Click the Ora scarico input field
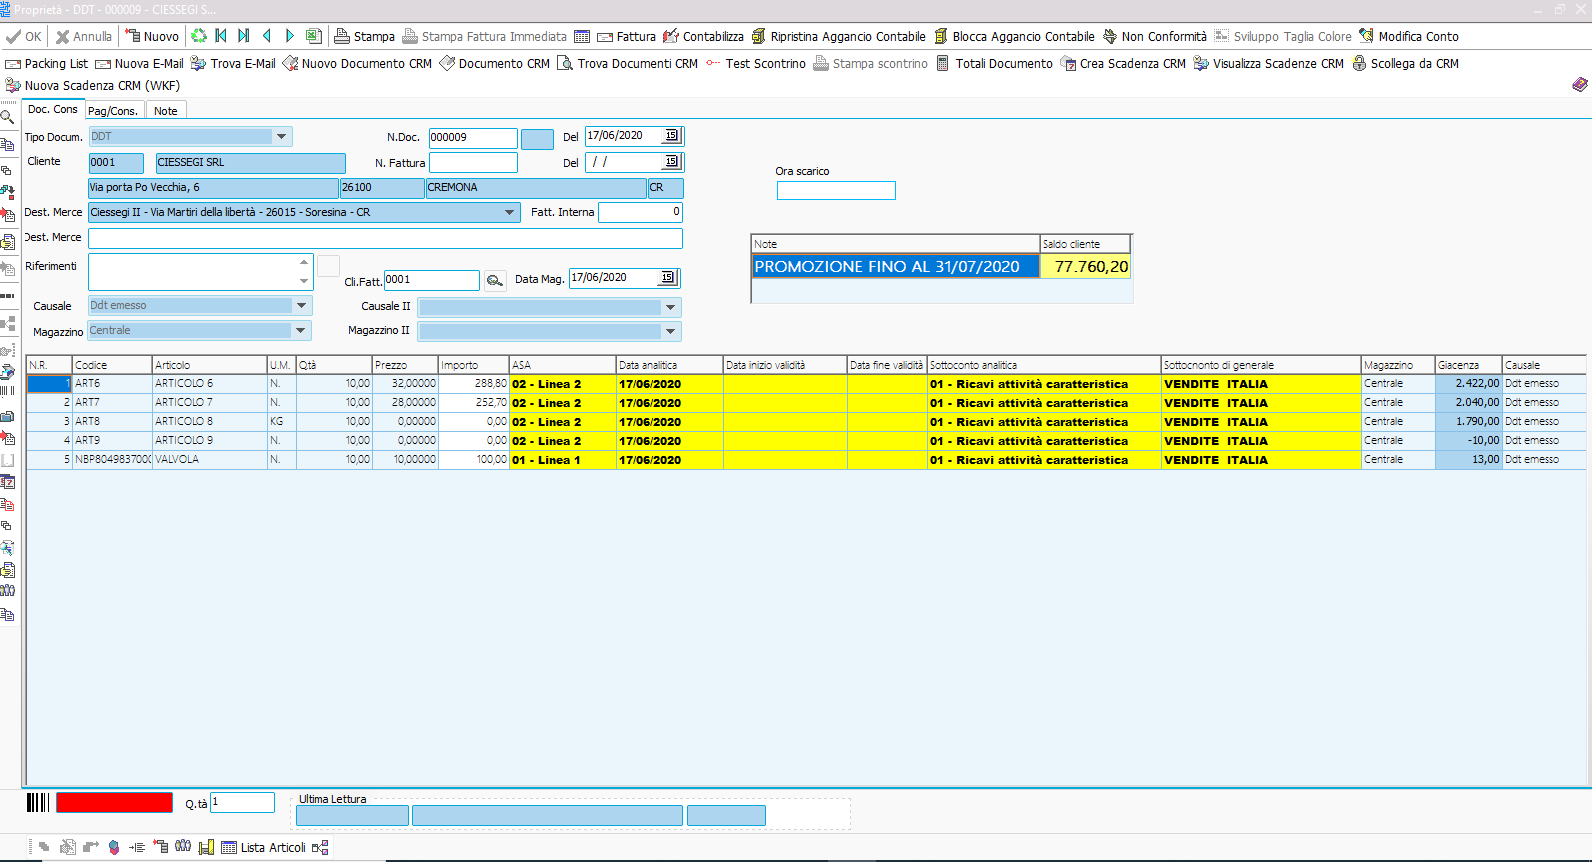Viewport: 1592px width, 862px height. coord(836,190)
